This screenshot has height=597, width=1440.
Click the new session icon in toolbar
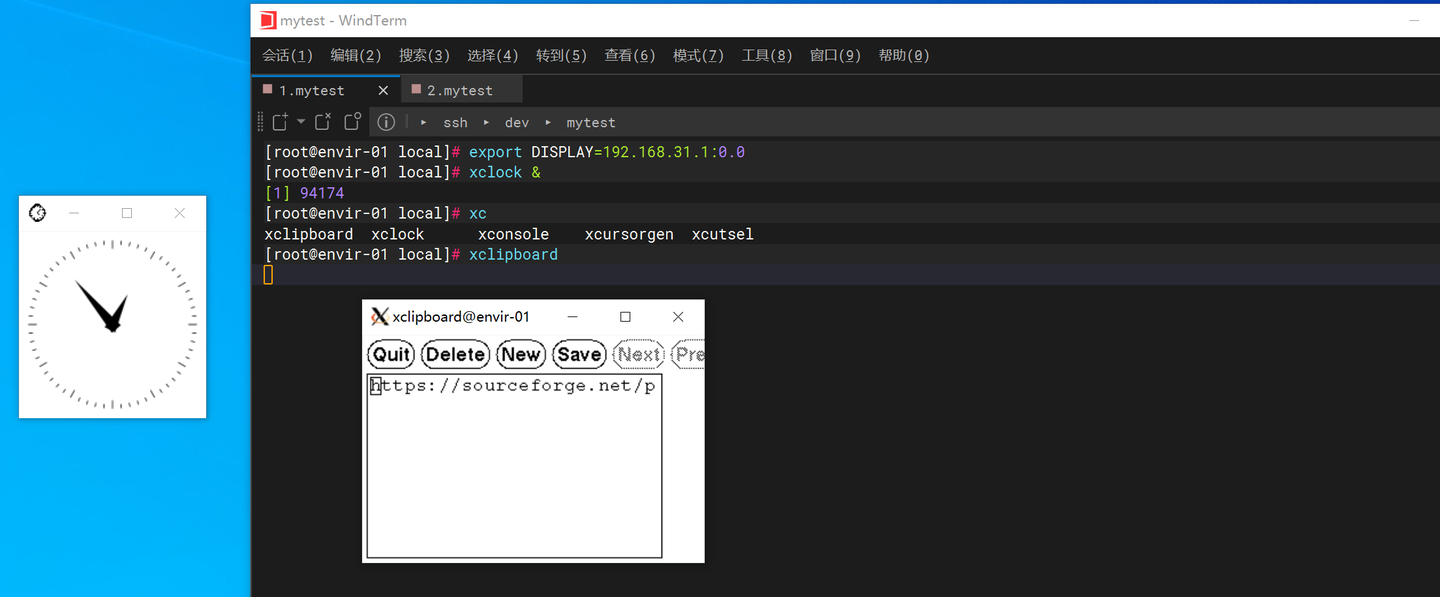(280, 122)
